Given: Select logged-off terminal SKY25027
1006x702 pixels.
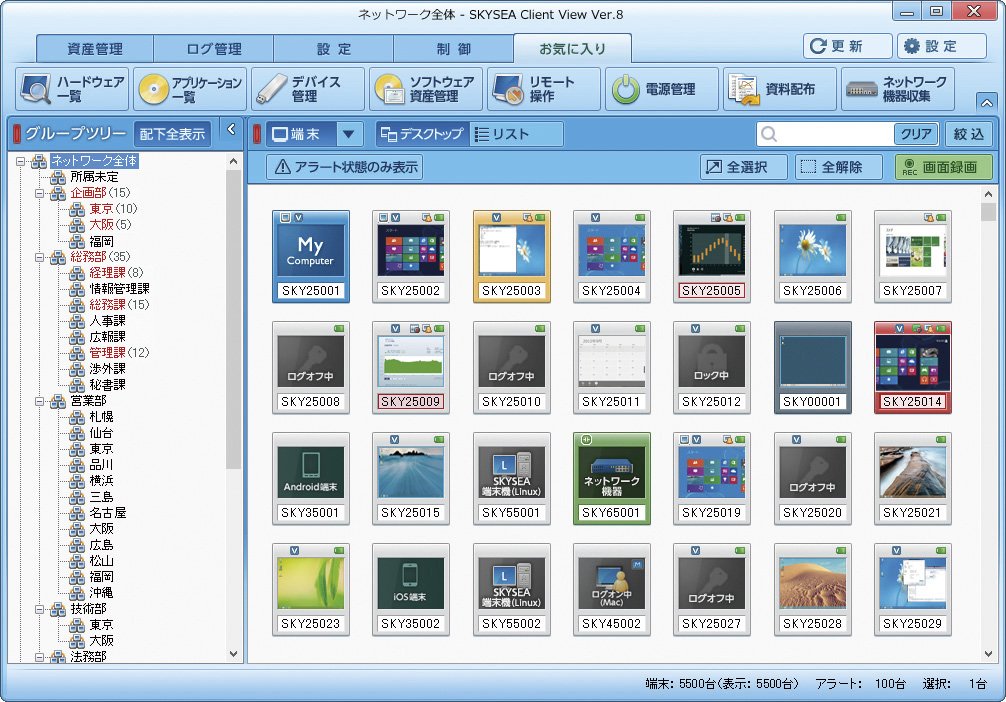Looking at the screenshot, I should tap(712, 590).
